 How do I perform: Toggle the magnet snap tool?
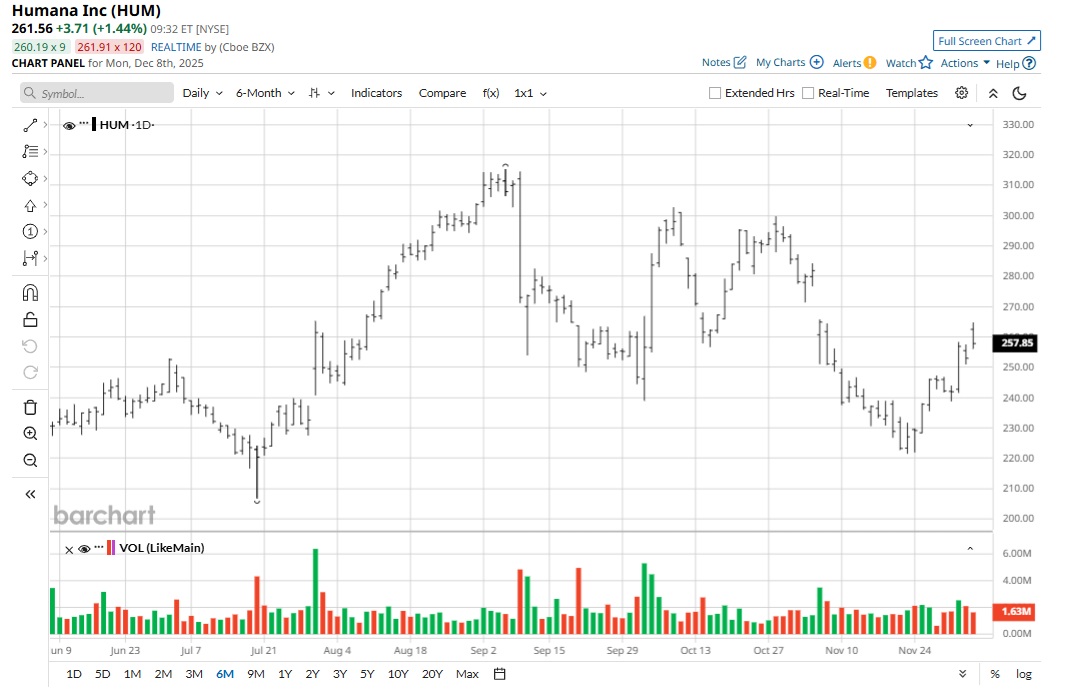30,293
